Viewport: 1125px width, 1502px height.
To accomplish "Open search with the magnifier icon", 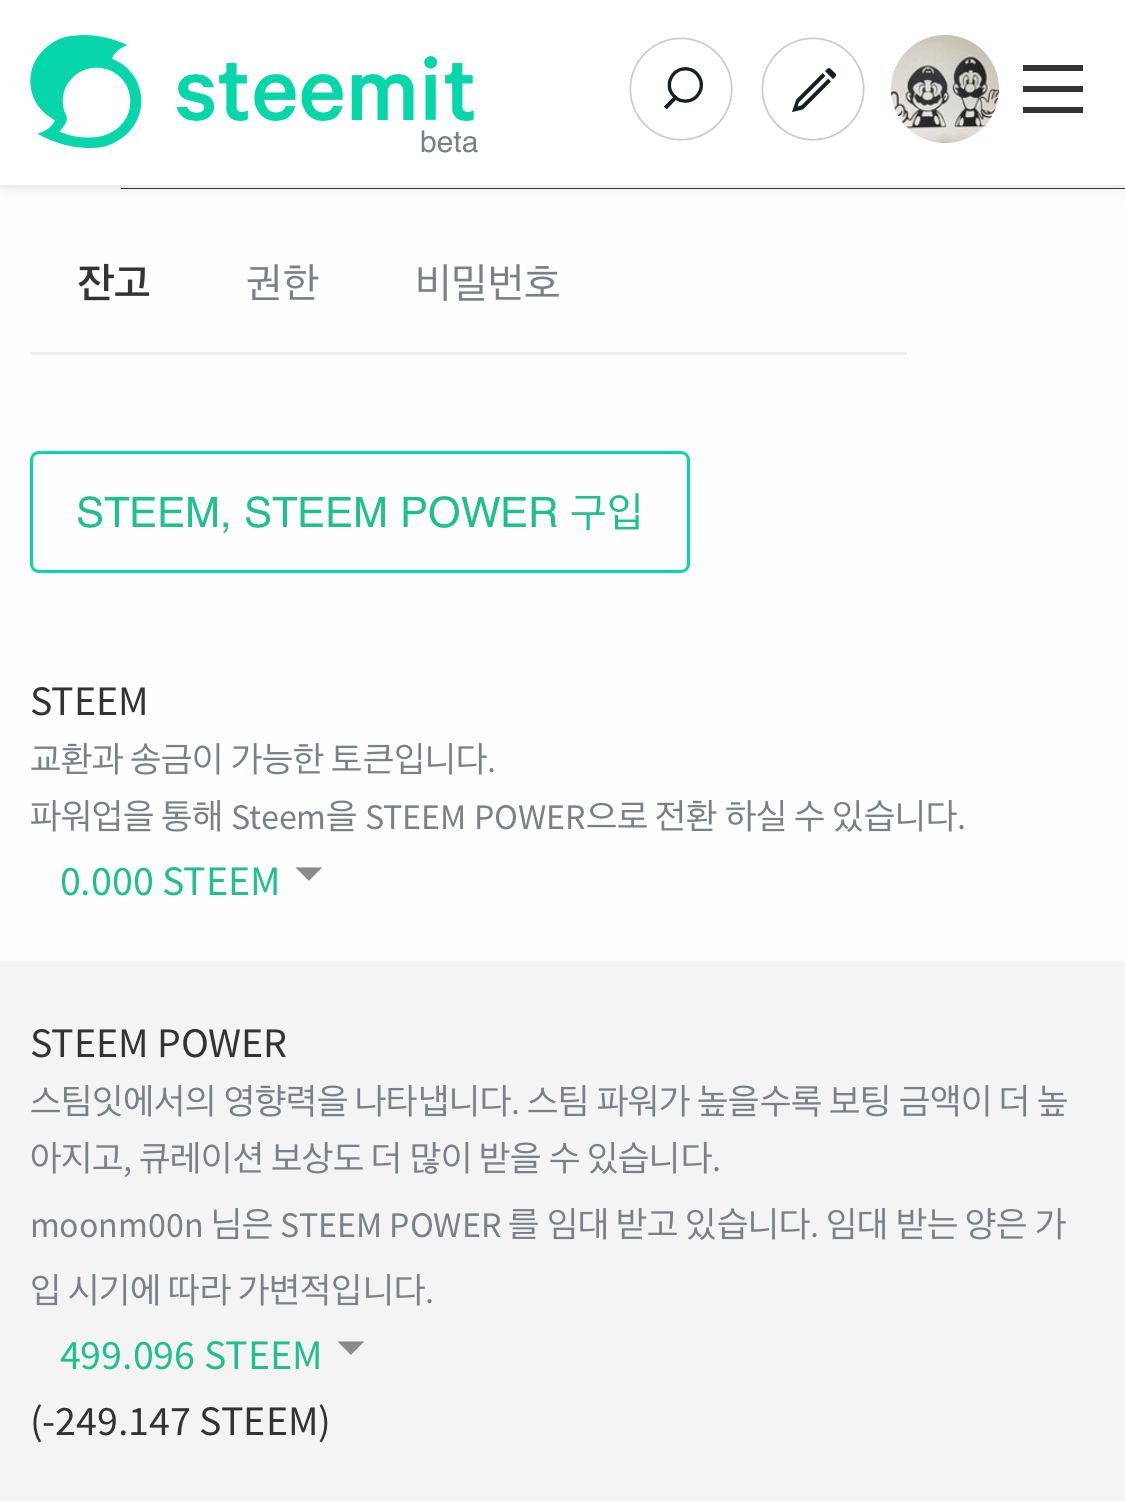I will click(x=681, y=89).
